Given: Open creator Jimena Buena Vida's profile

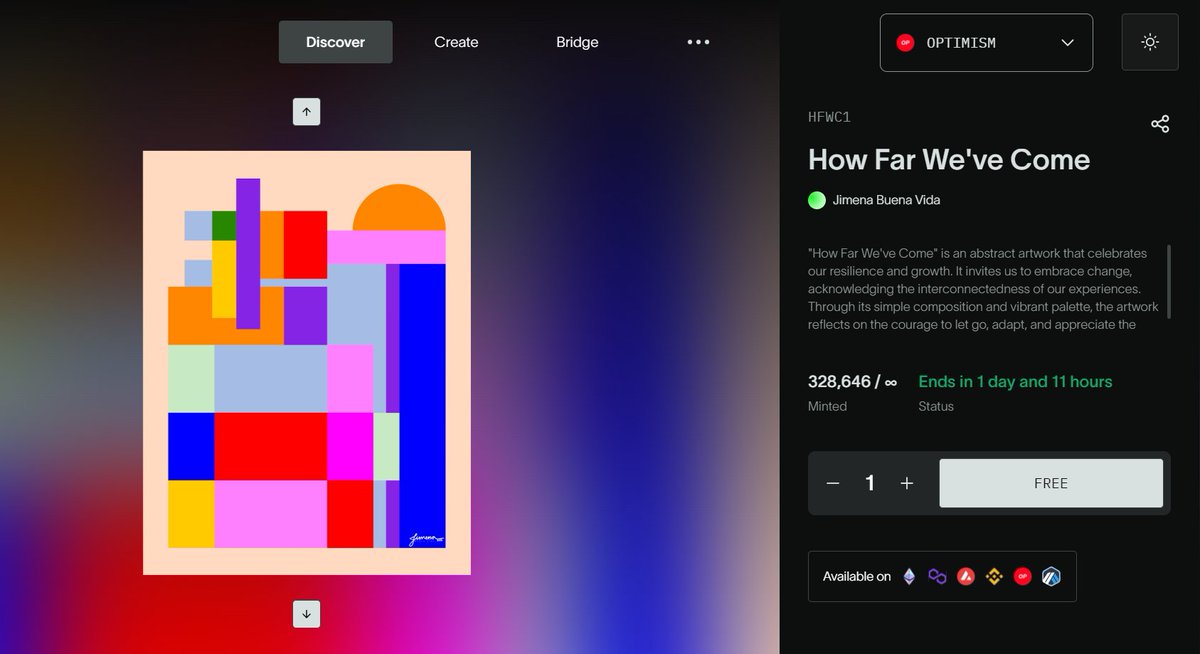Looking at the screenshot, I should (886, 200).
